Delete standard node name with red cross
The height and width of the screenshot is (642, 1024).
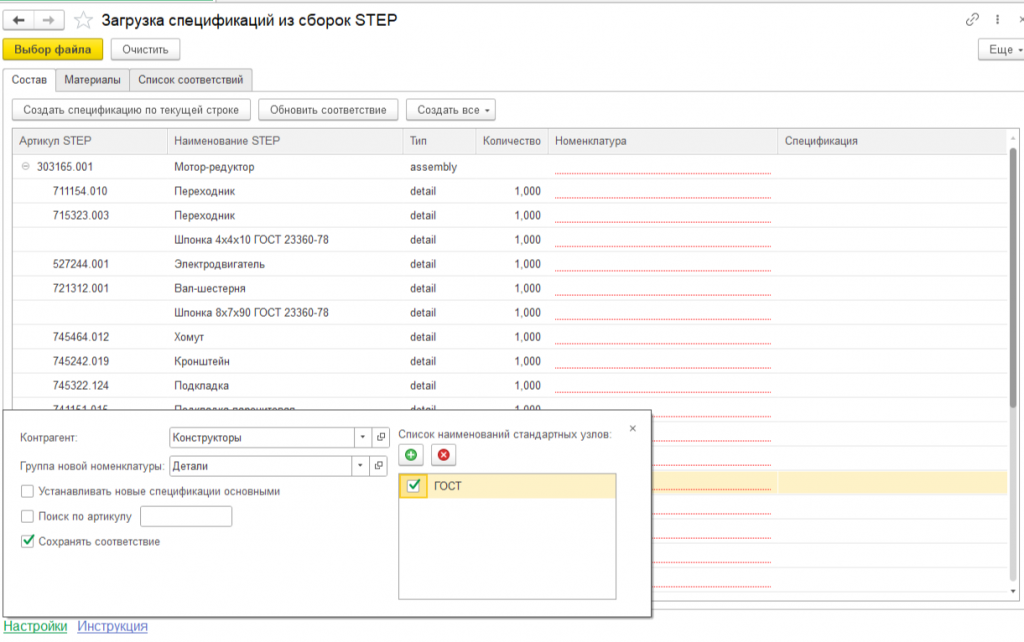[443, 455]
